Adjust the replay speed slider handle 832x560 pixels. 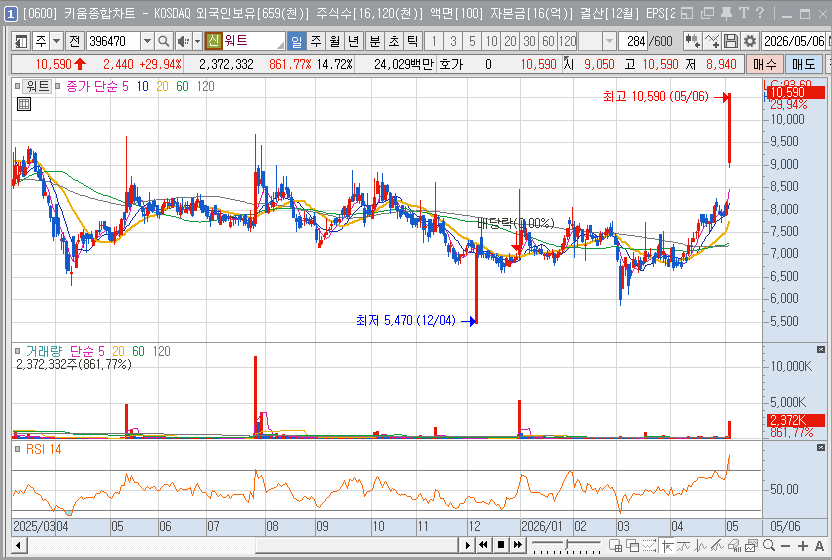tap(567, 544)
